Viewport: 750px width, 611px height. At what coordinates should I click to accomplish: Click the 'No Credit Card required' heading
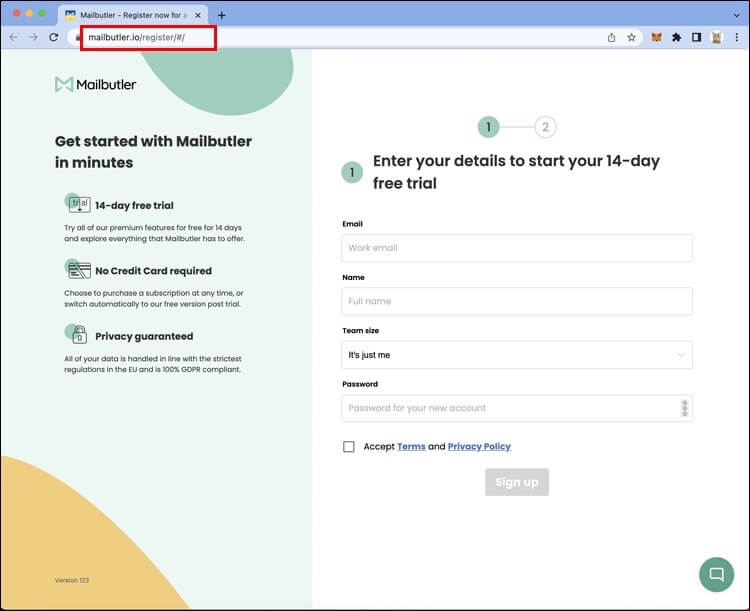coord(154,271)
